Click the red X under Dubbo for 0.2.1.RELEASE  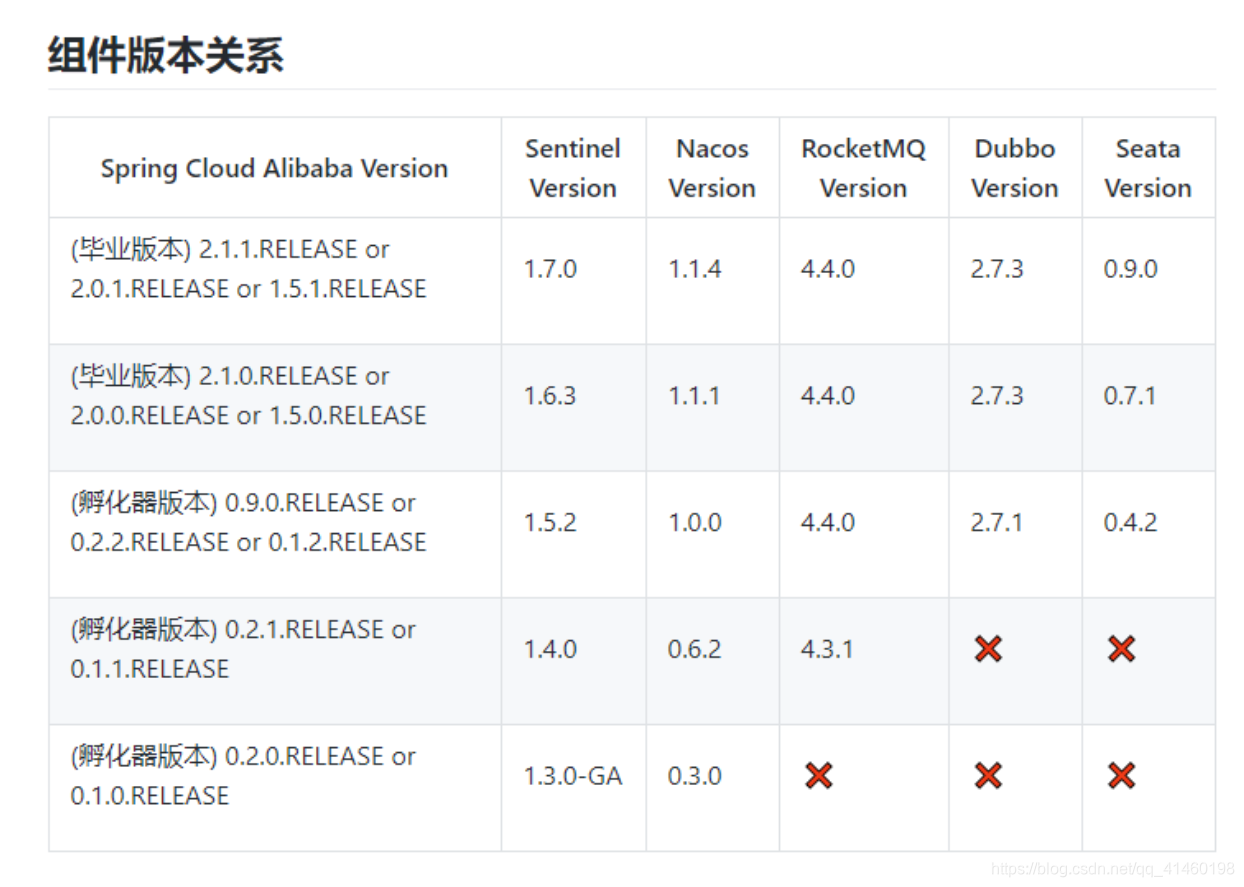point(988,649)
